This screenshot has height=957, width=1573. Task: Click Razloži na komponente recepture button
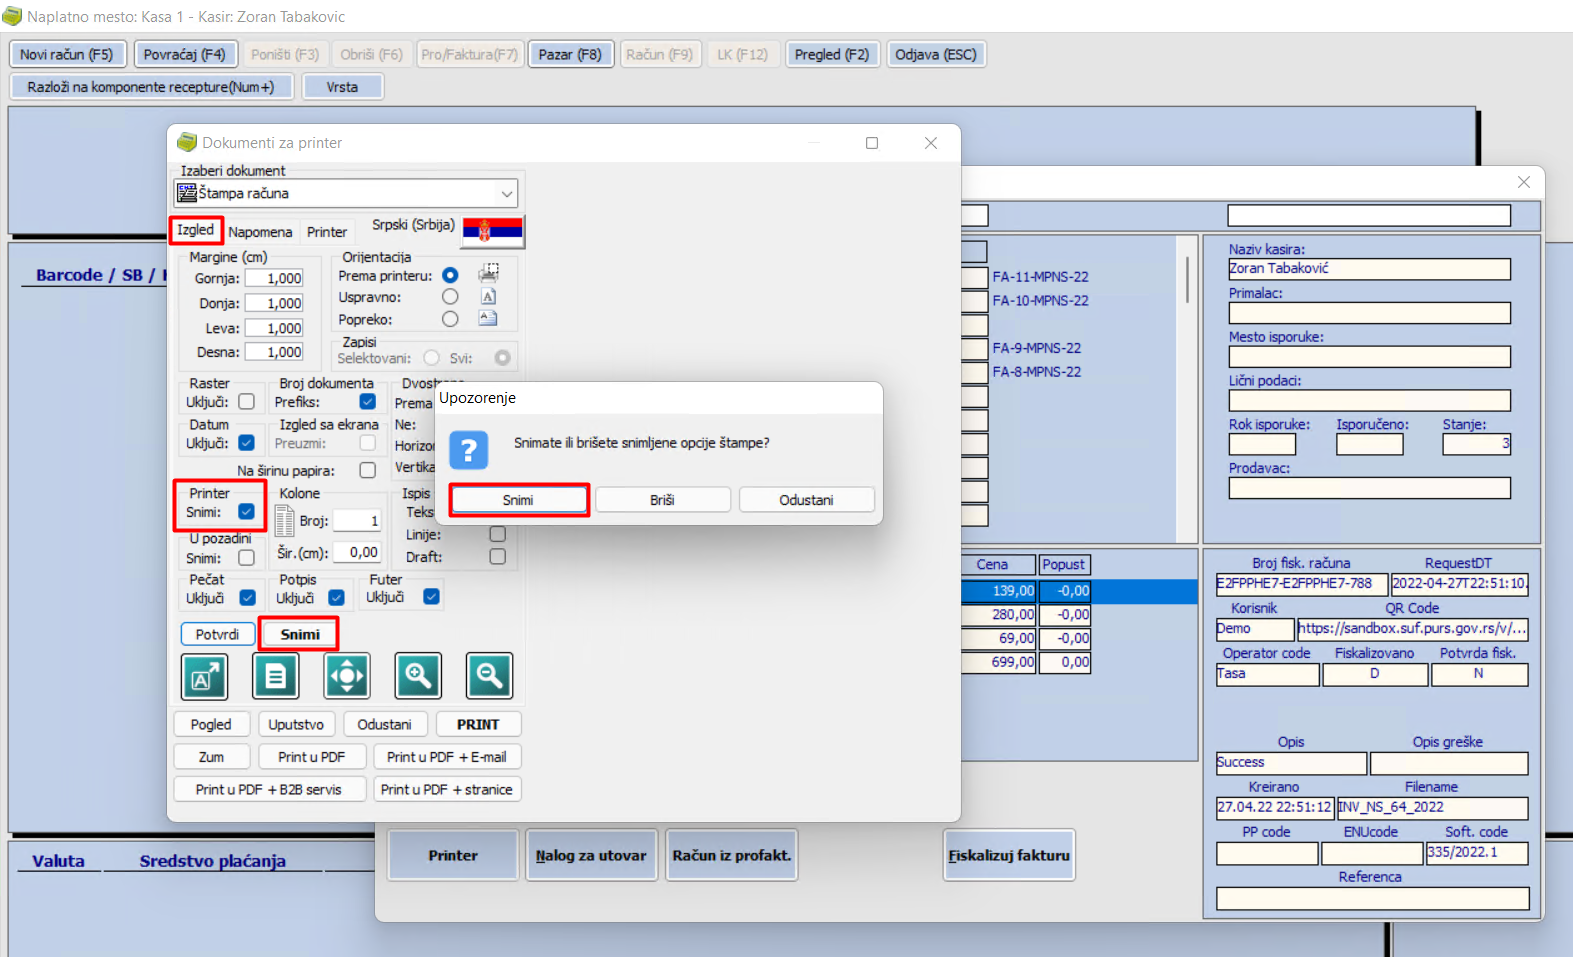click(x=151, y=87)
